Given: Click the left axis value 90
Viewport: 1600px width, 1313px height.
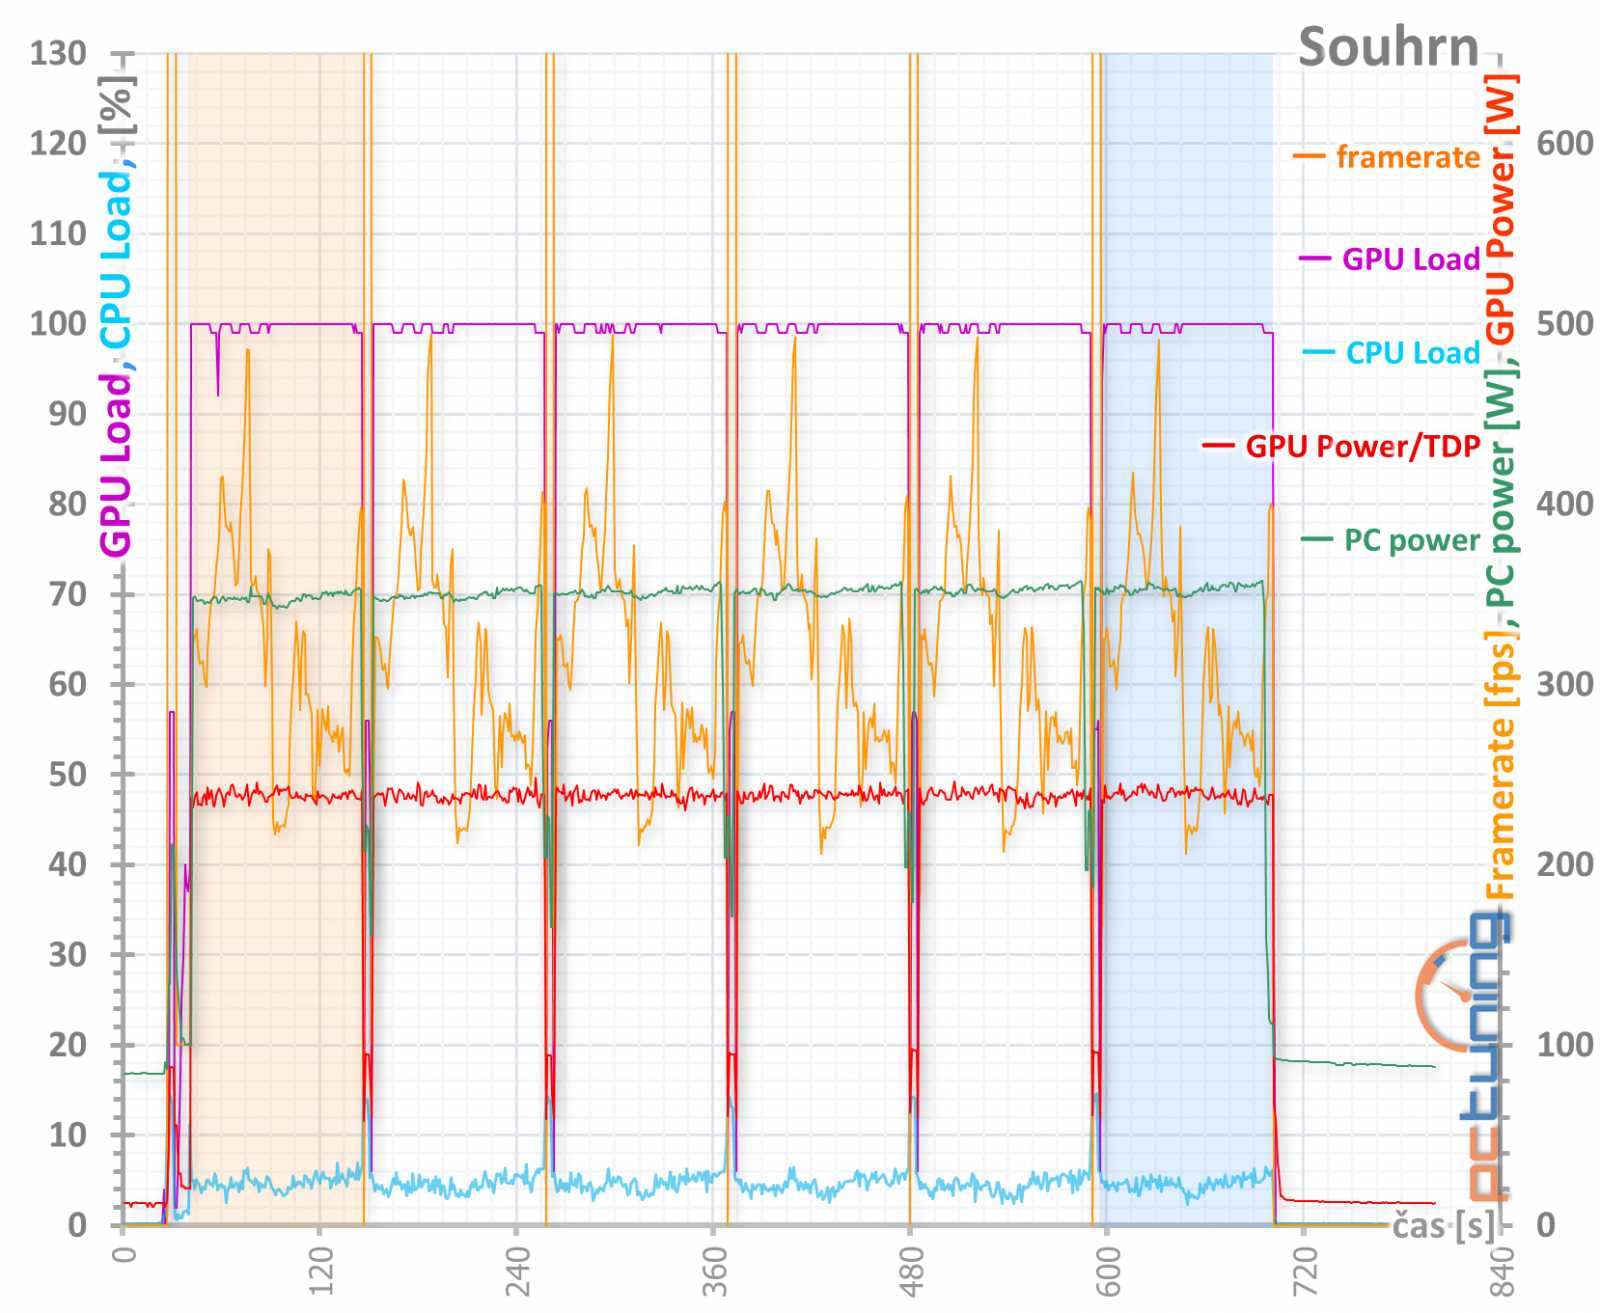Looking at the screenshot, I should [68, 413].
